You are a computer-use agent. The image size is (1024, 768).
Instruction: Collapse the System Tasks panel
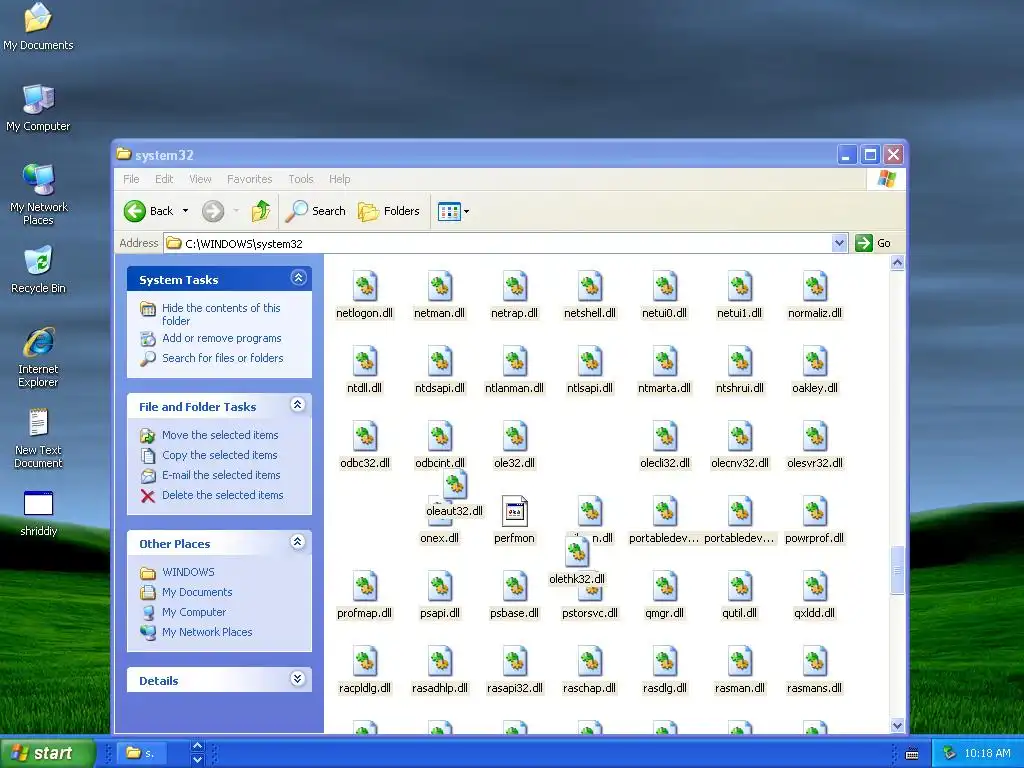pos(298,278)
